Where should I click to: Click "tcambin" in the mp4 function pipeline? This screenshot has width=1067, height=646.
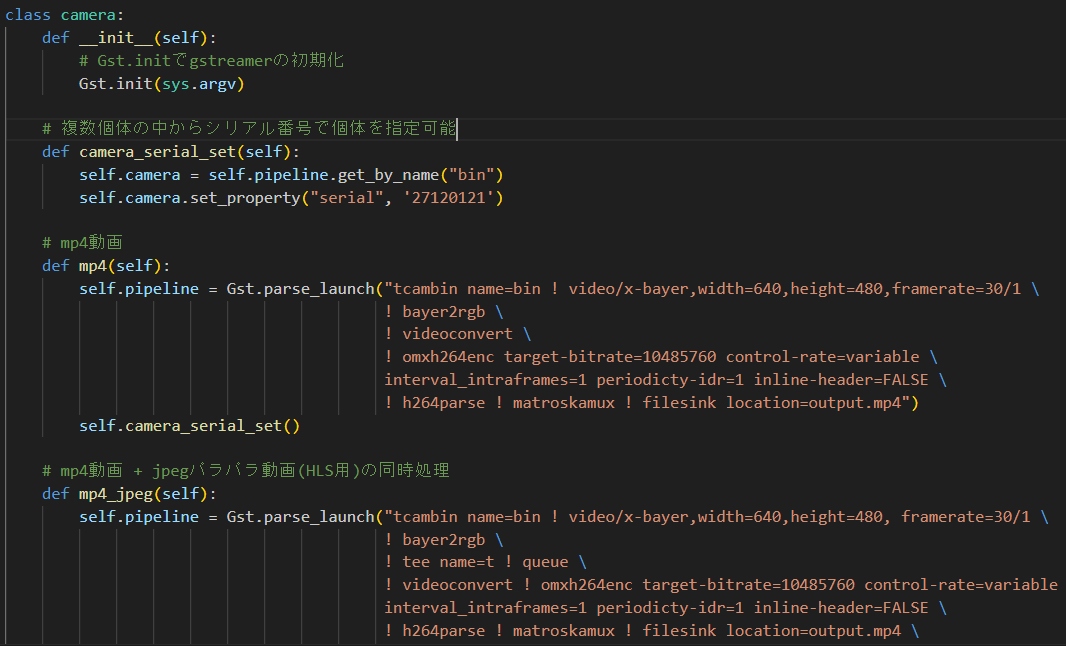coord(425,289)
